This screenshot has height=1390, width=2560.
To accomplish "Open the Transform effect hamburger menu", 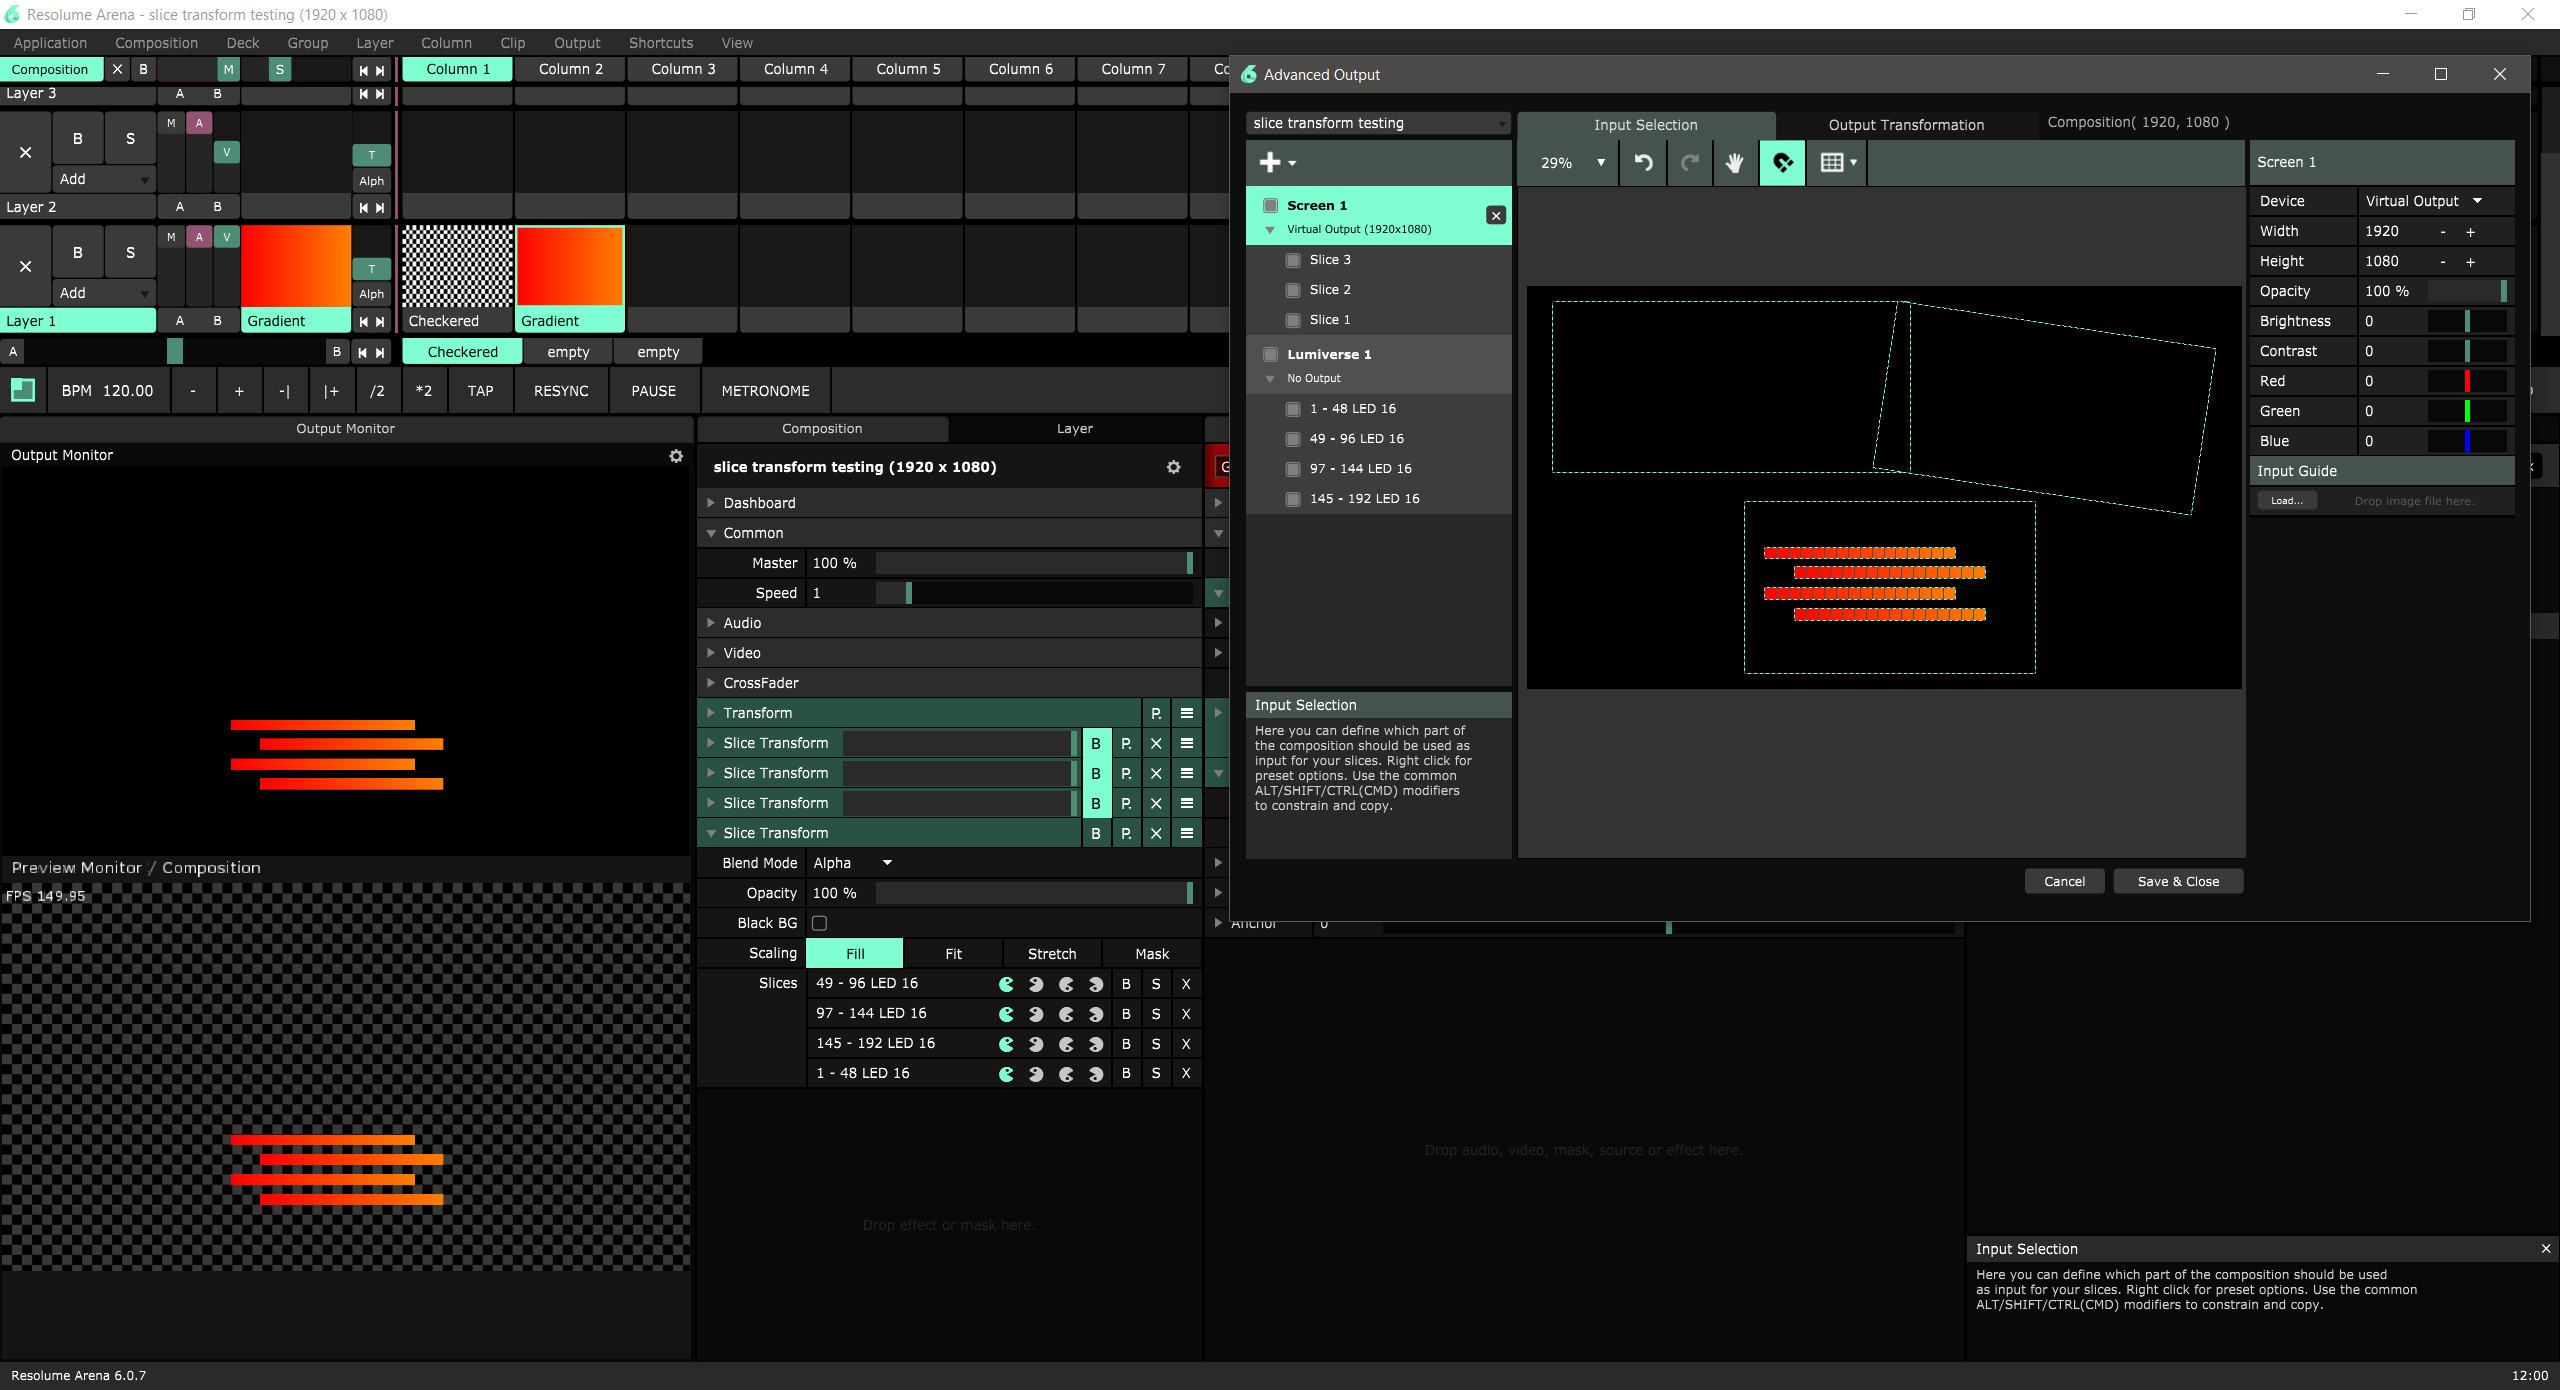I will [x=1187, y=713].
